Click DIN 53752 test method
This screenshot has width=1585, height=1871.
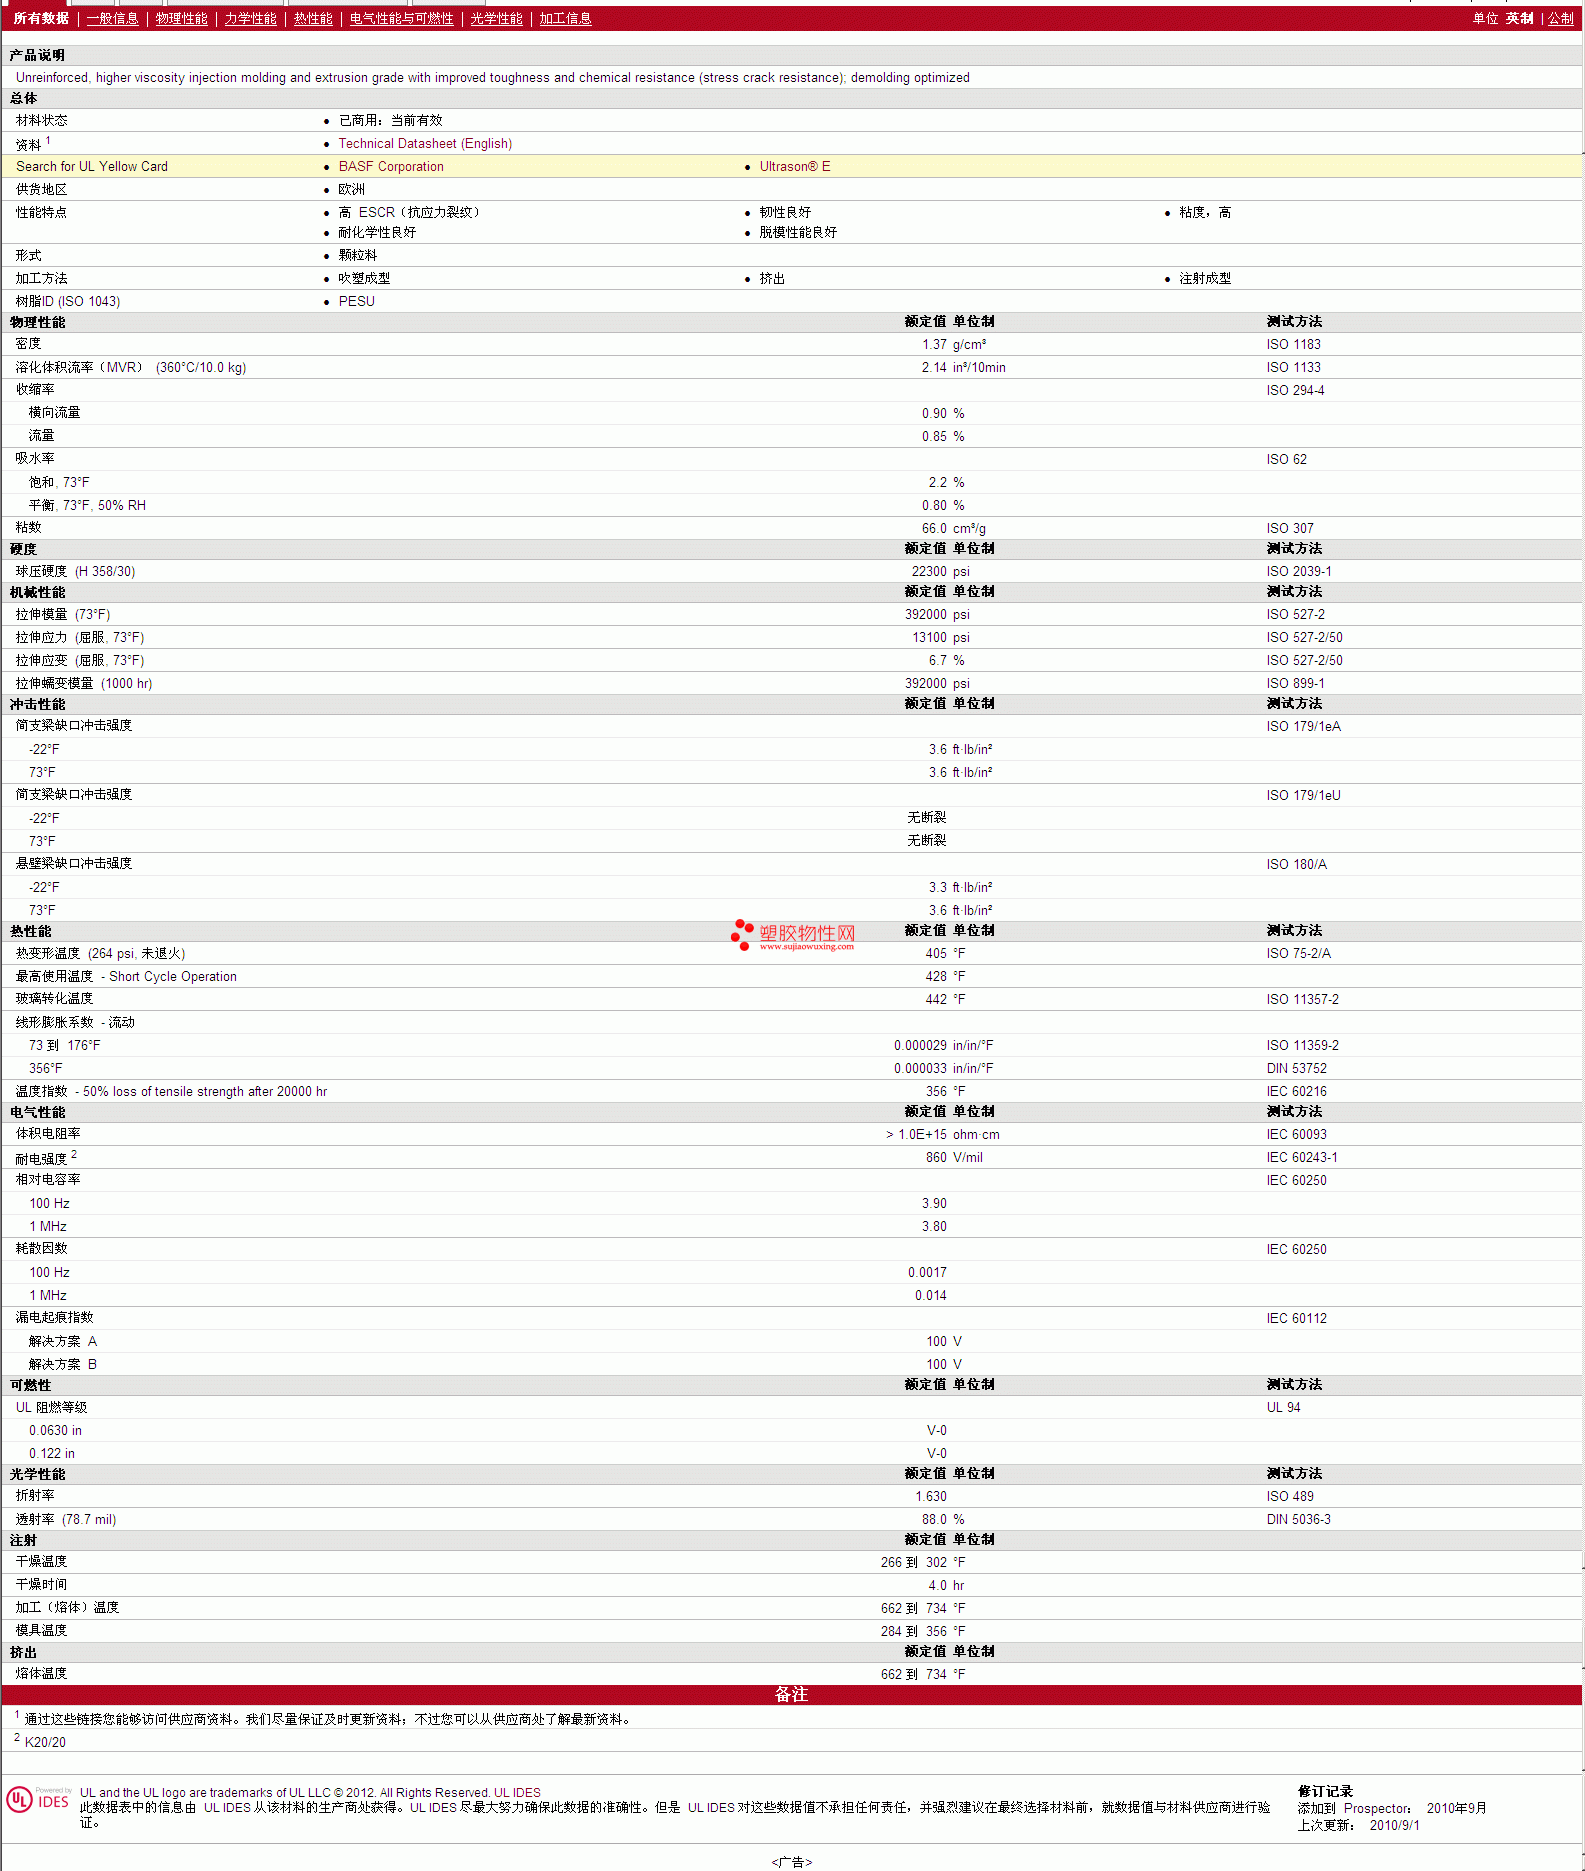click(1296, 1068)
